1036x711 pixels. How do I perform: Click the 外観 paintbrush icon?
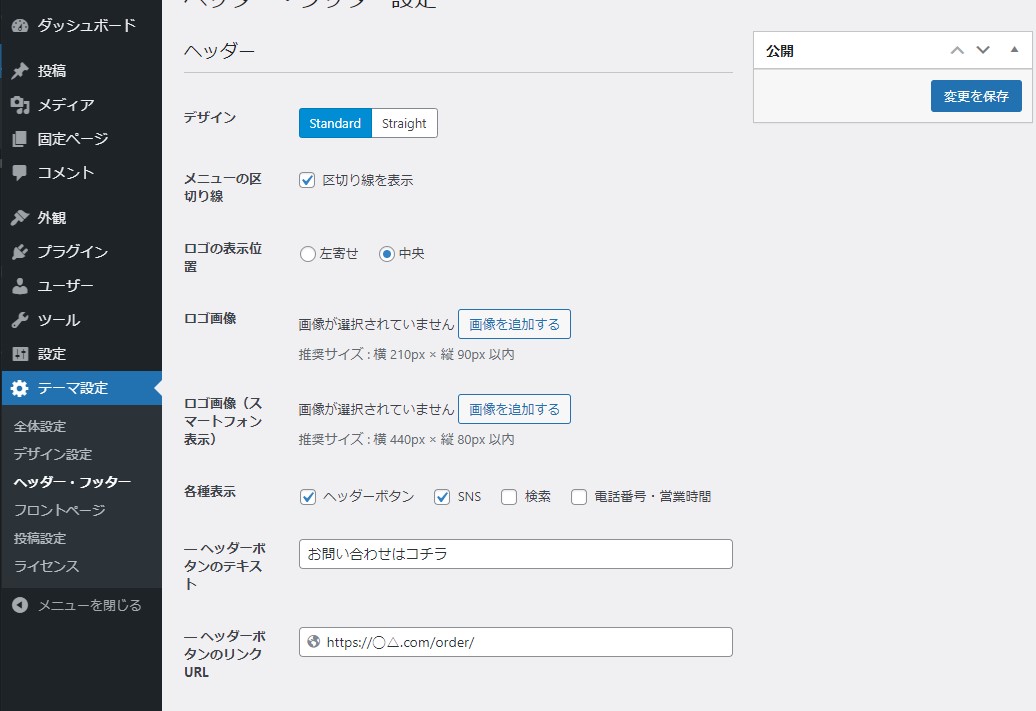coord(20,218)
